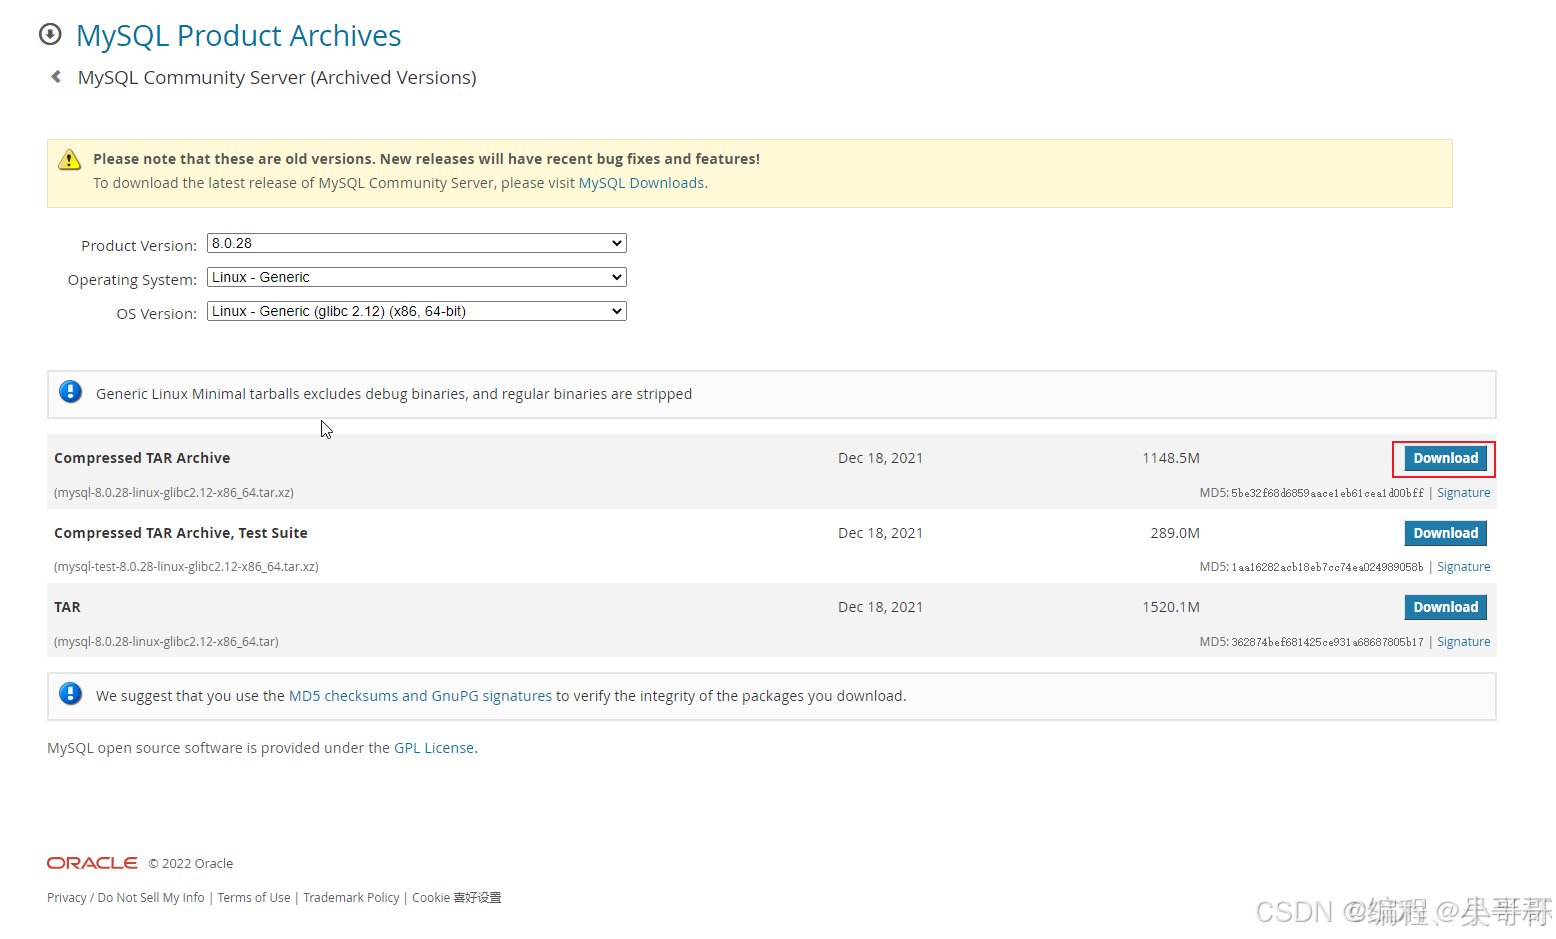Click the 1148.5M size value
The width and height of the screenshot is (1556, 939).
tap(1171, 458)
